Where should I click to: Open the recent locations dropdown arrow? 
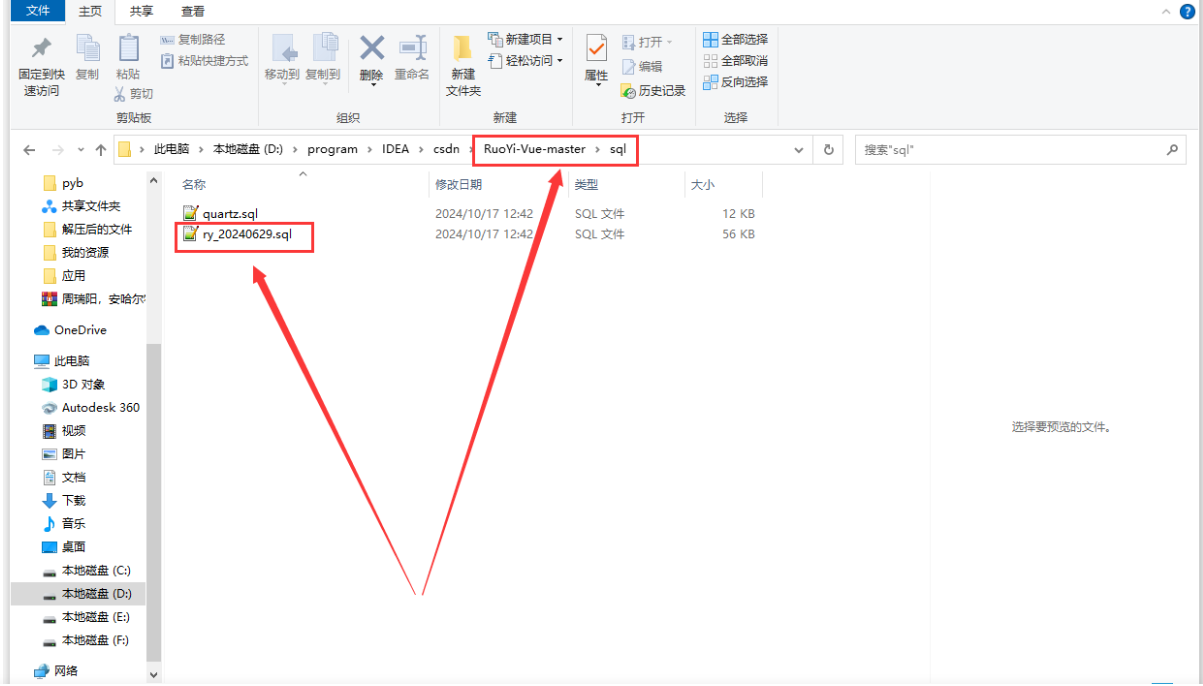coord(80,150)
